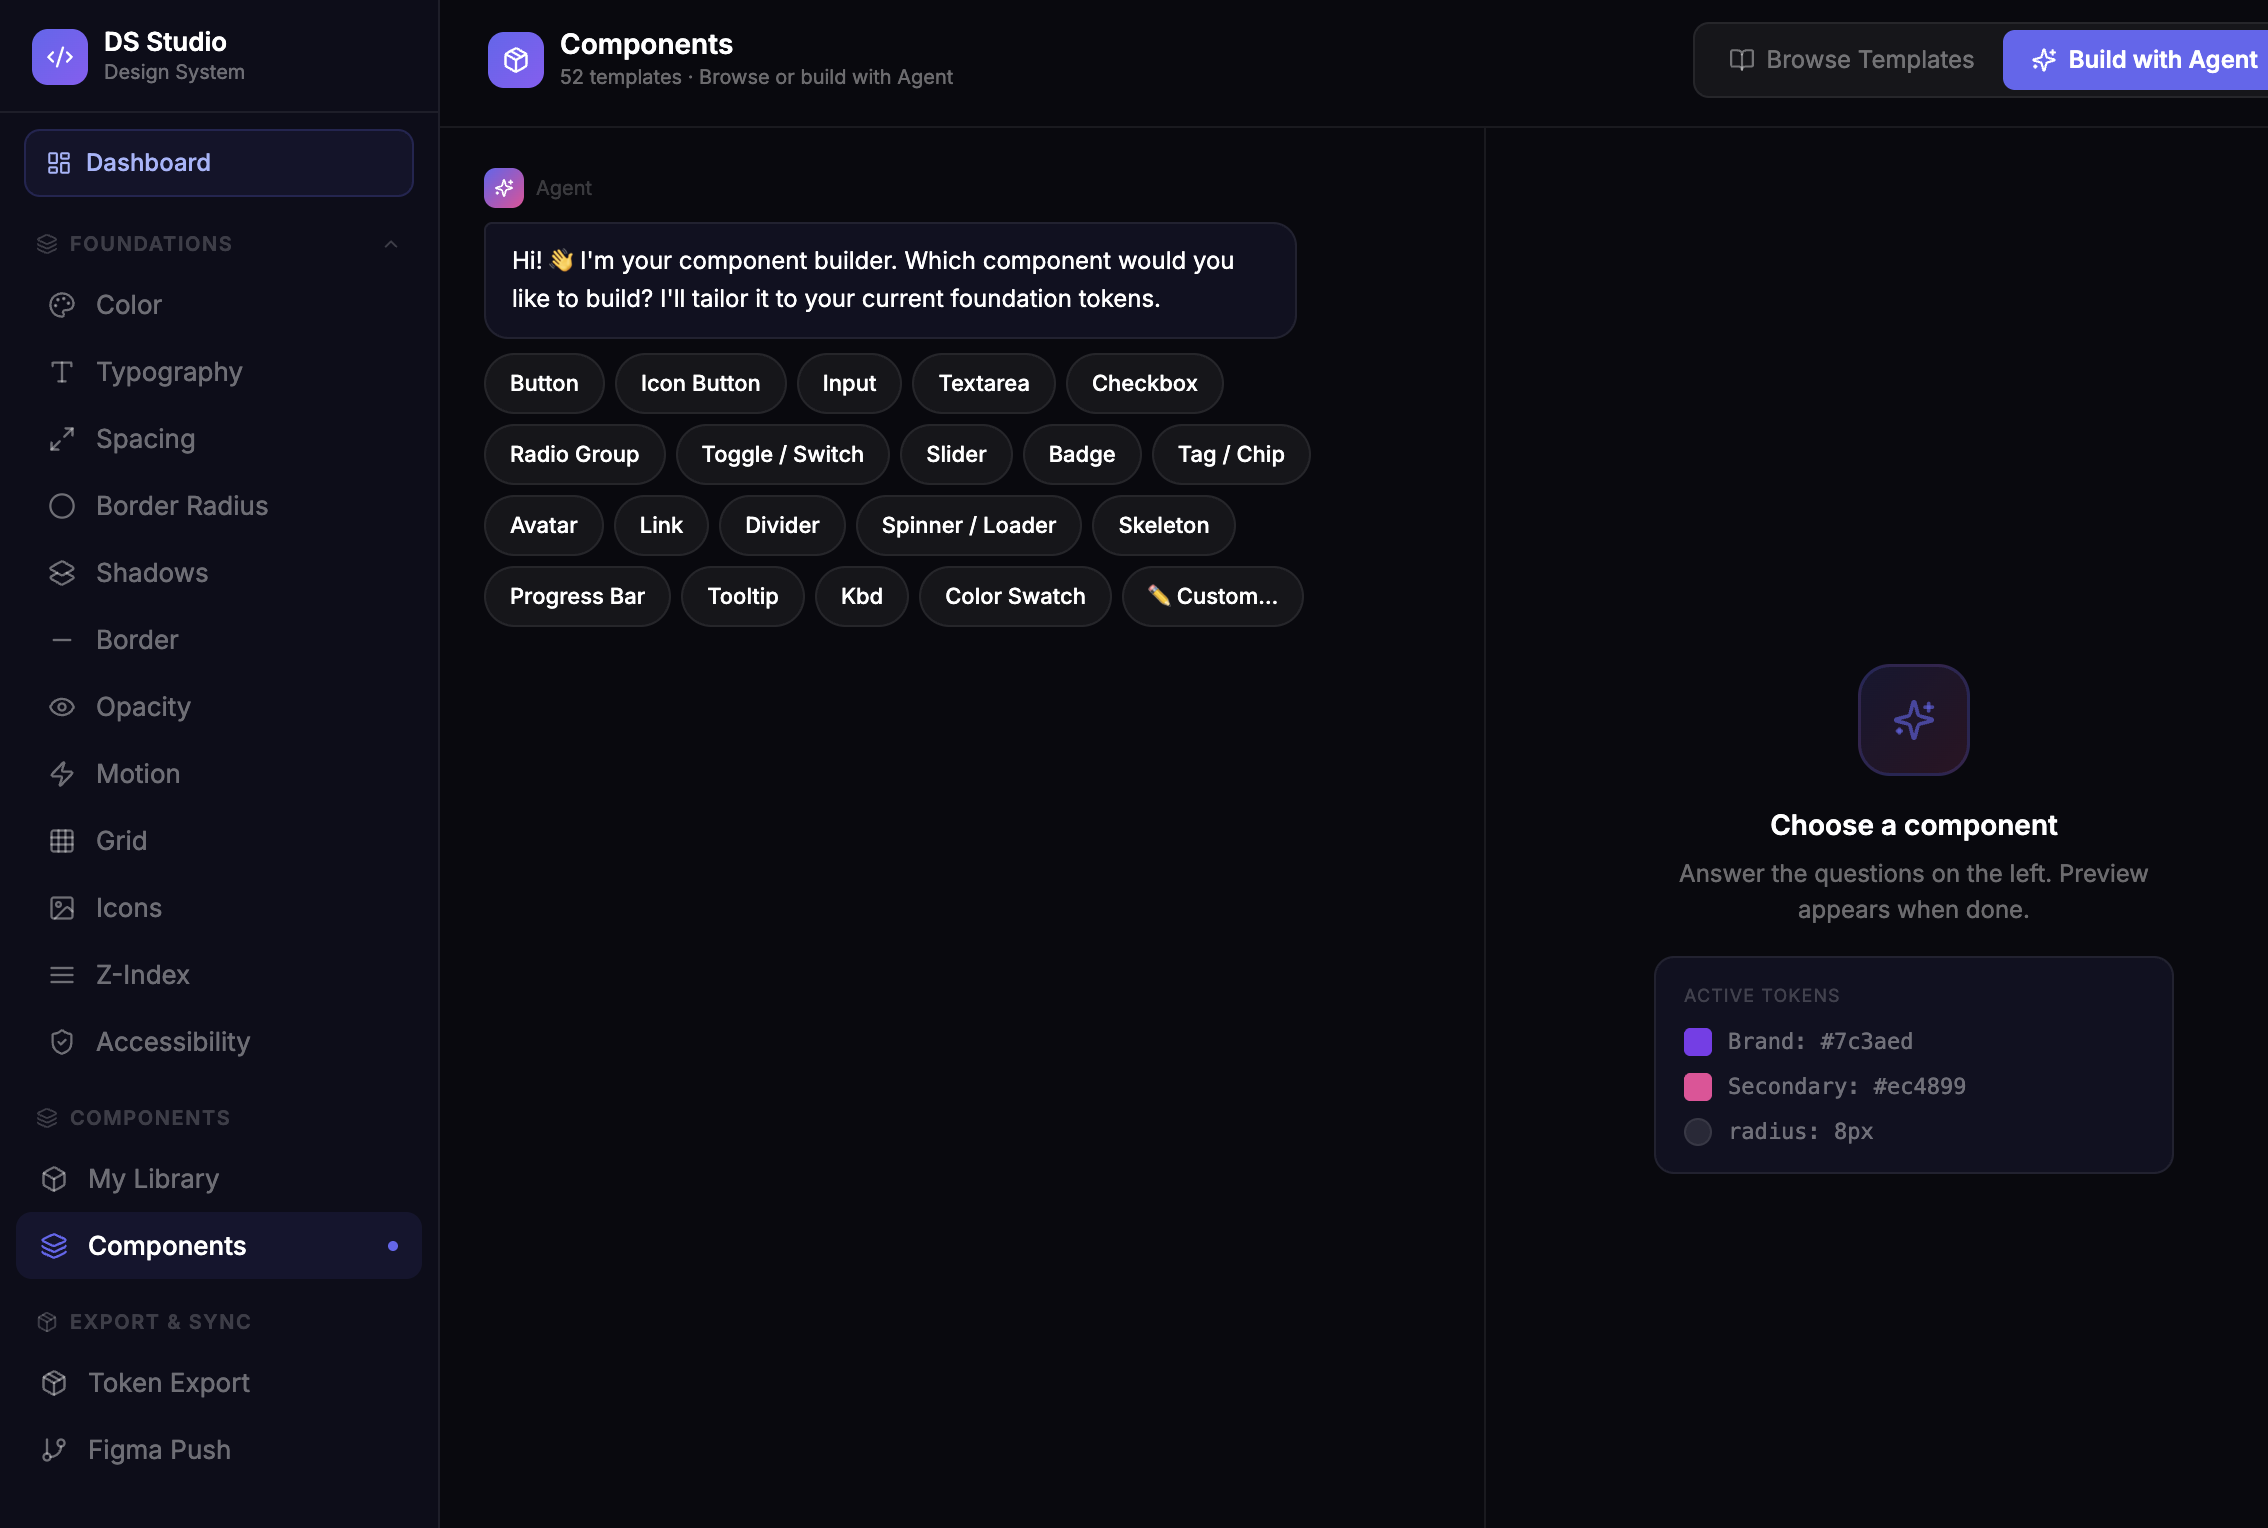2268x1528 pixels.
Task: Click the Z-Index lines icon
Action: 62,975
